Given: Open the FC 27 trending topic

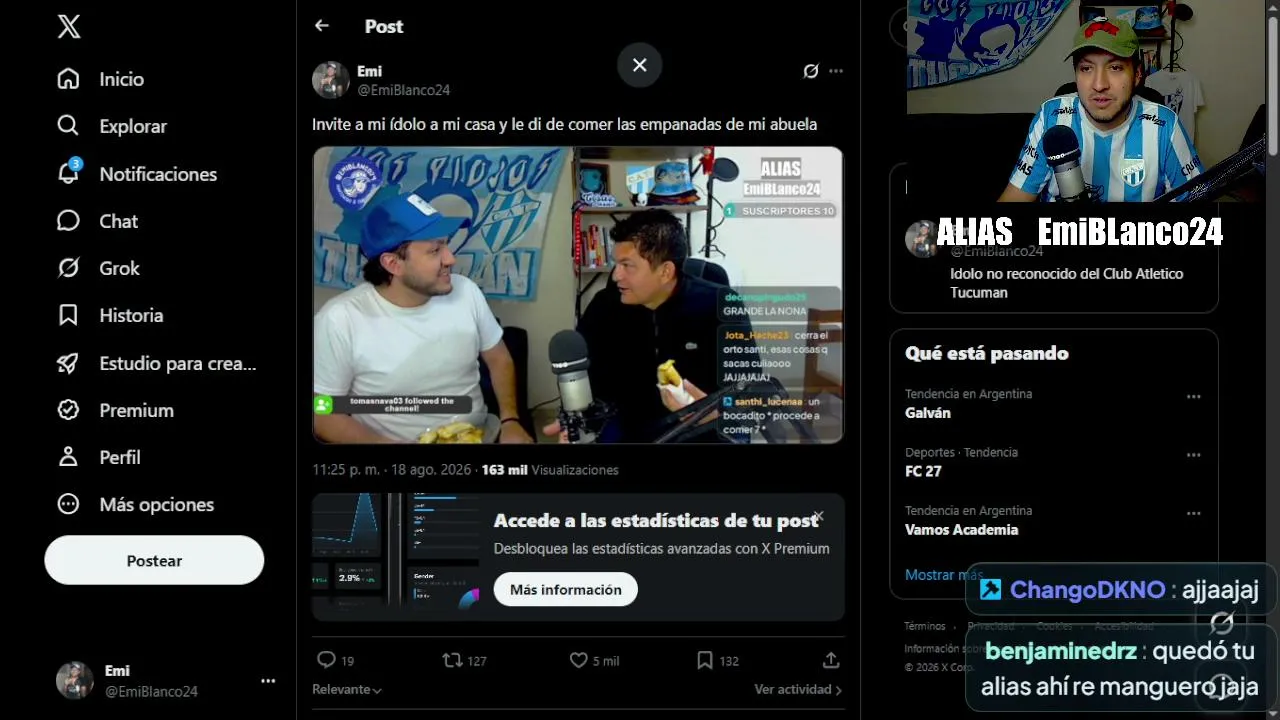Looking at the screenshot, I should (923, 471).
